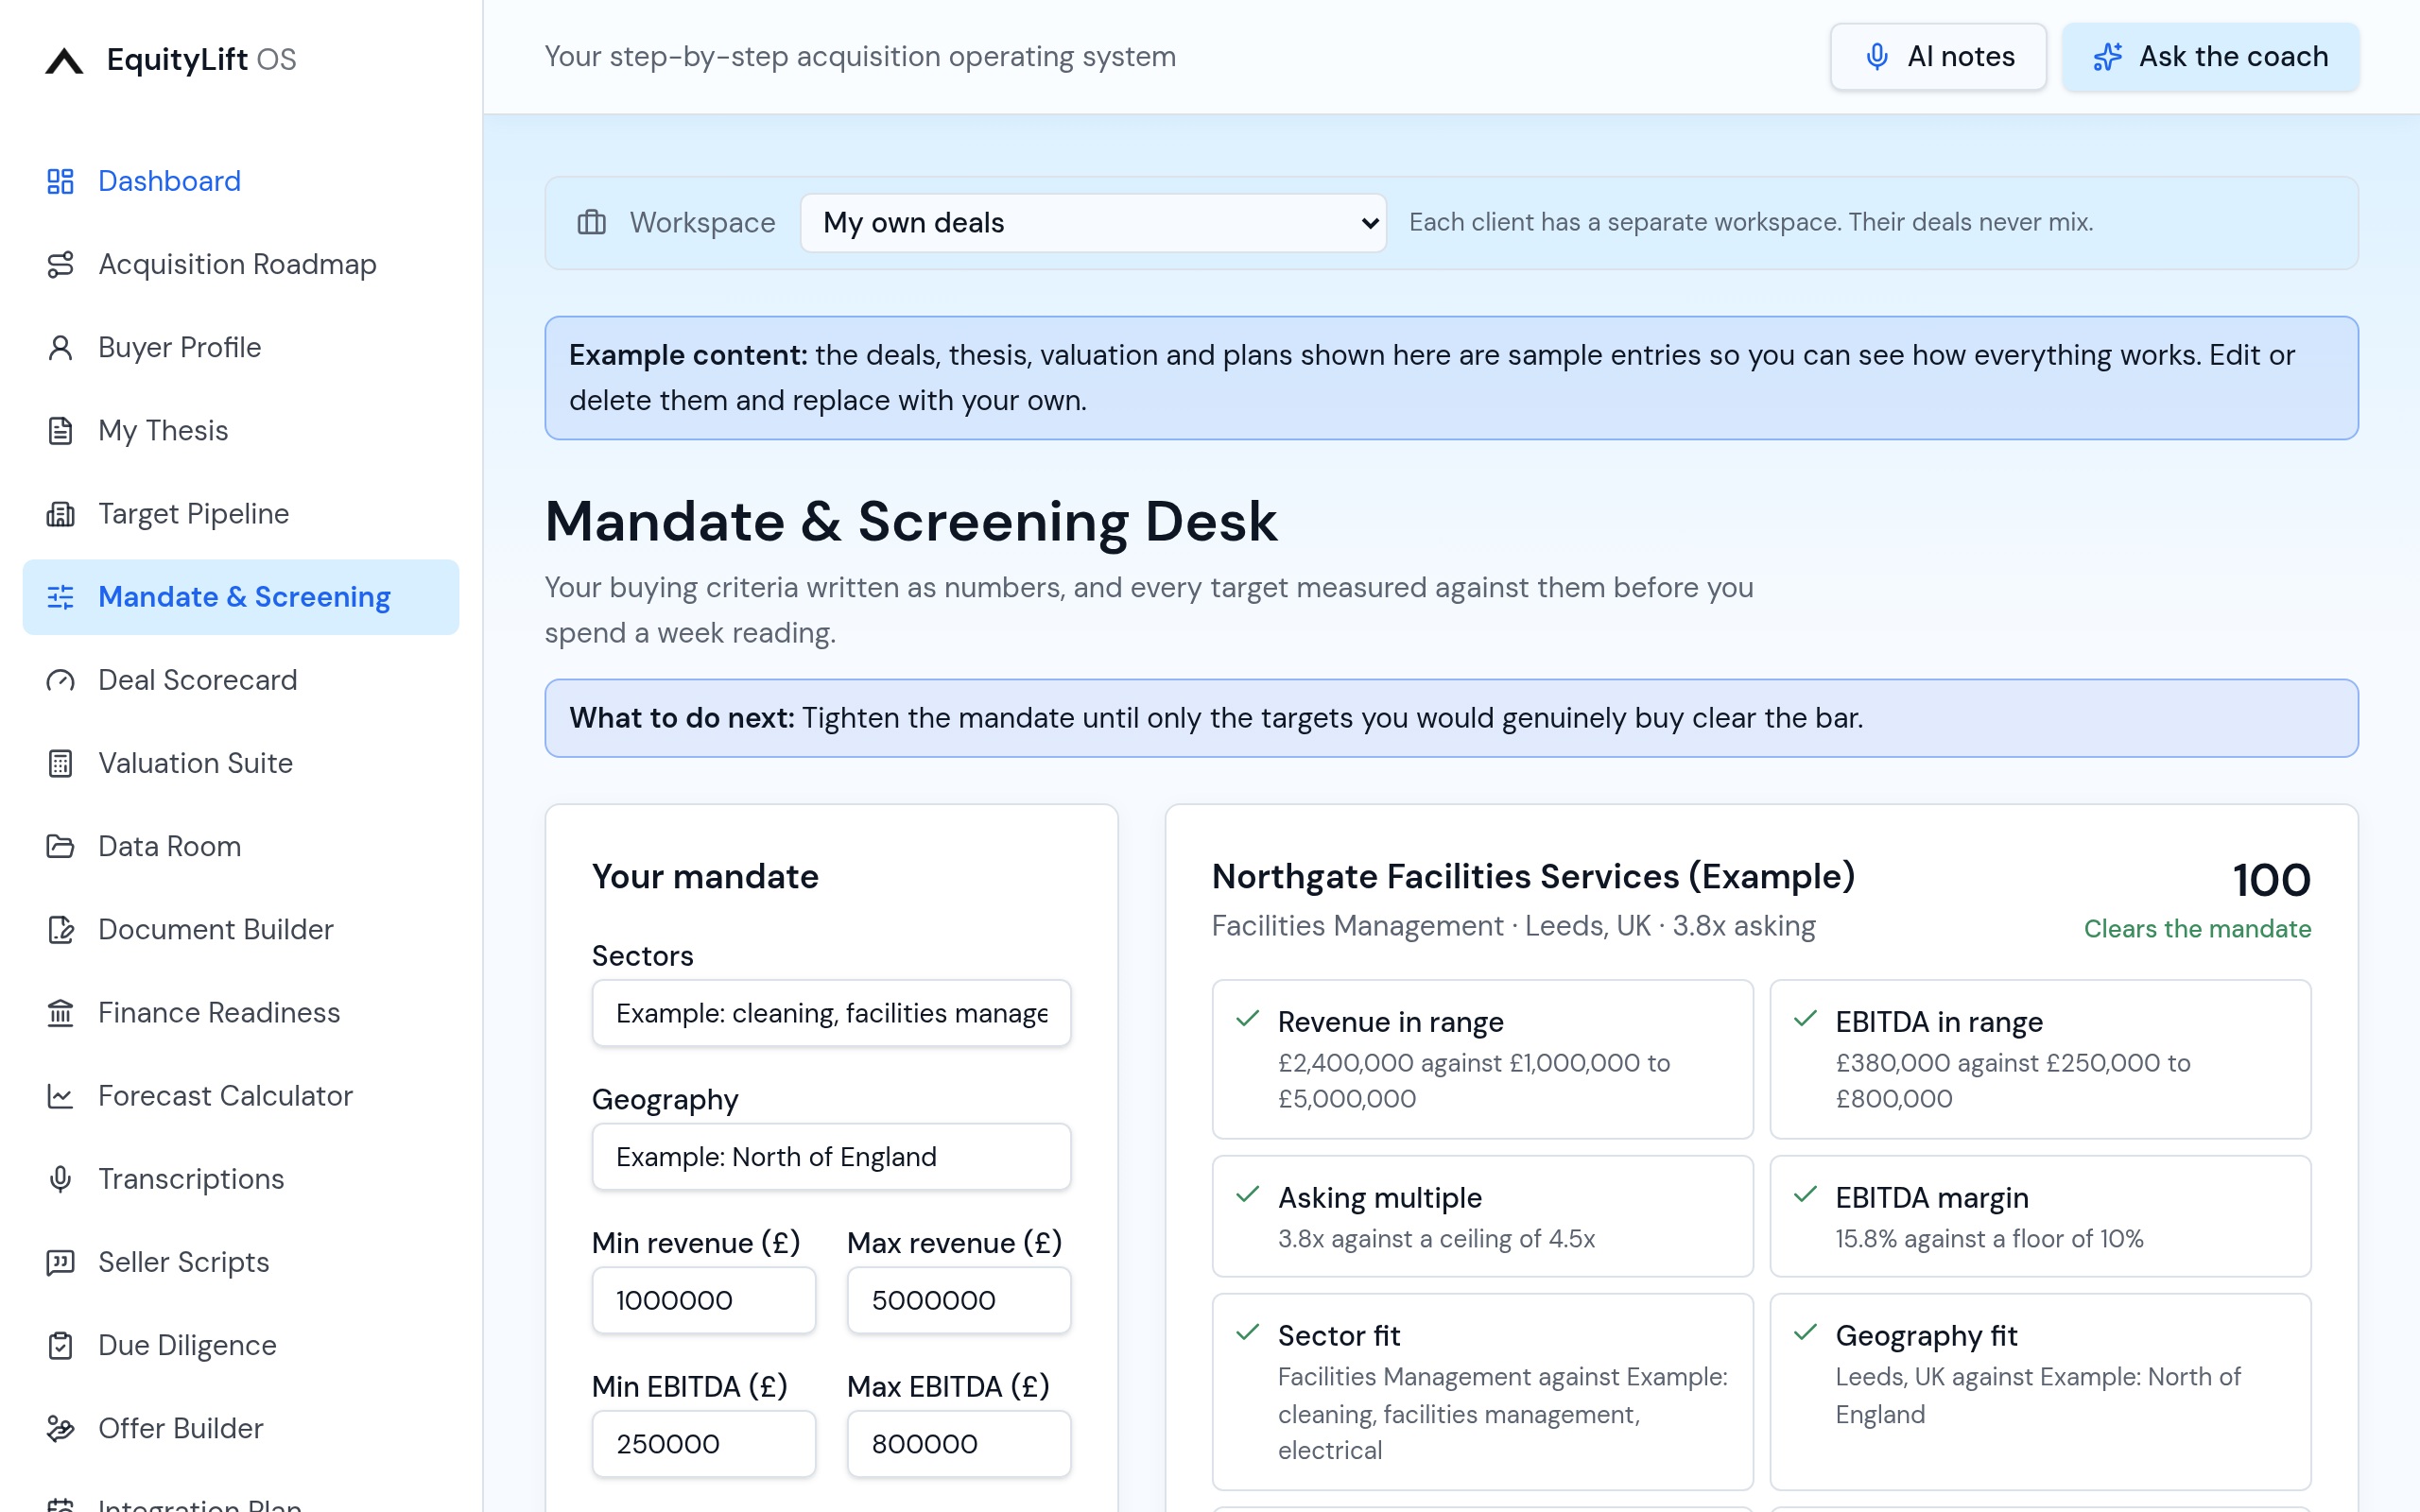Click the Max EBITDA (£) field
Viewport: 2420px width, 1512px height.
coord(959,1444)
